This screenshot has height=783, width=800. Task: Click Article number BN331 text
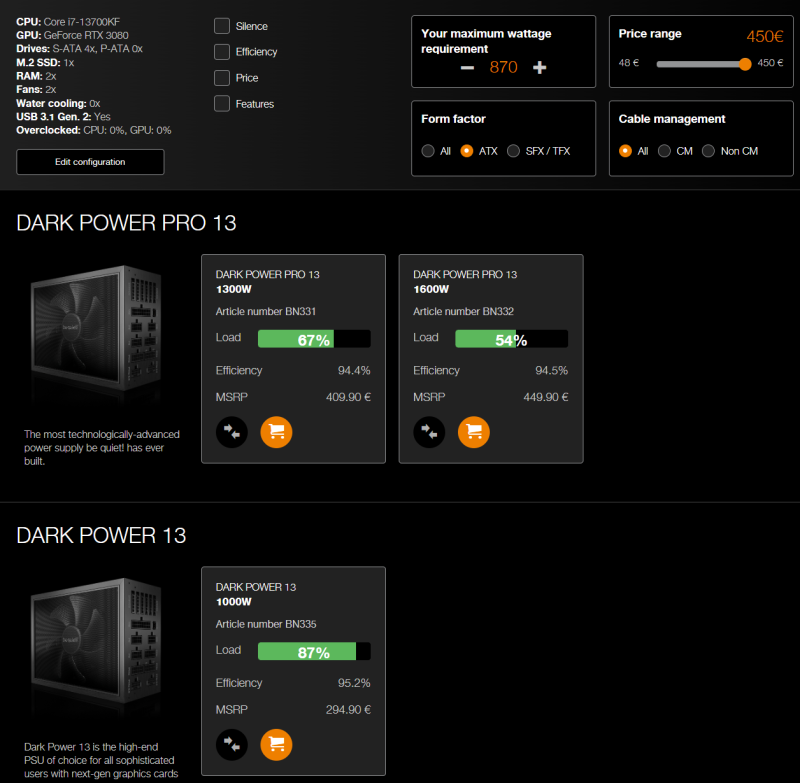[266, 311]
